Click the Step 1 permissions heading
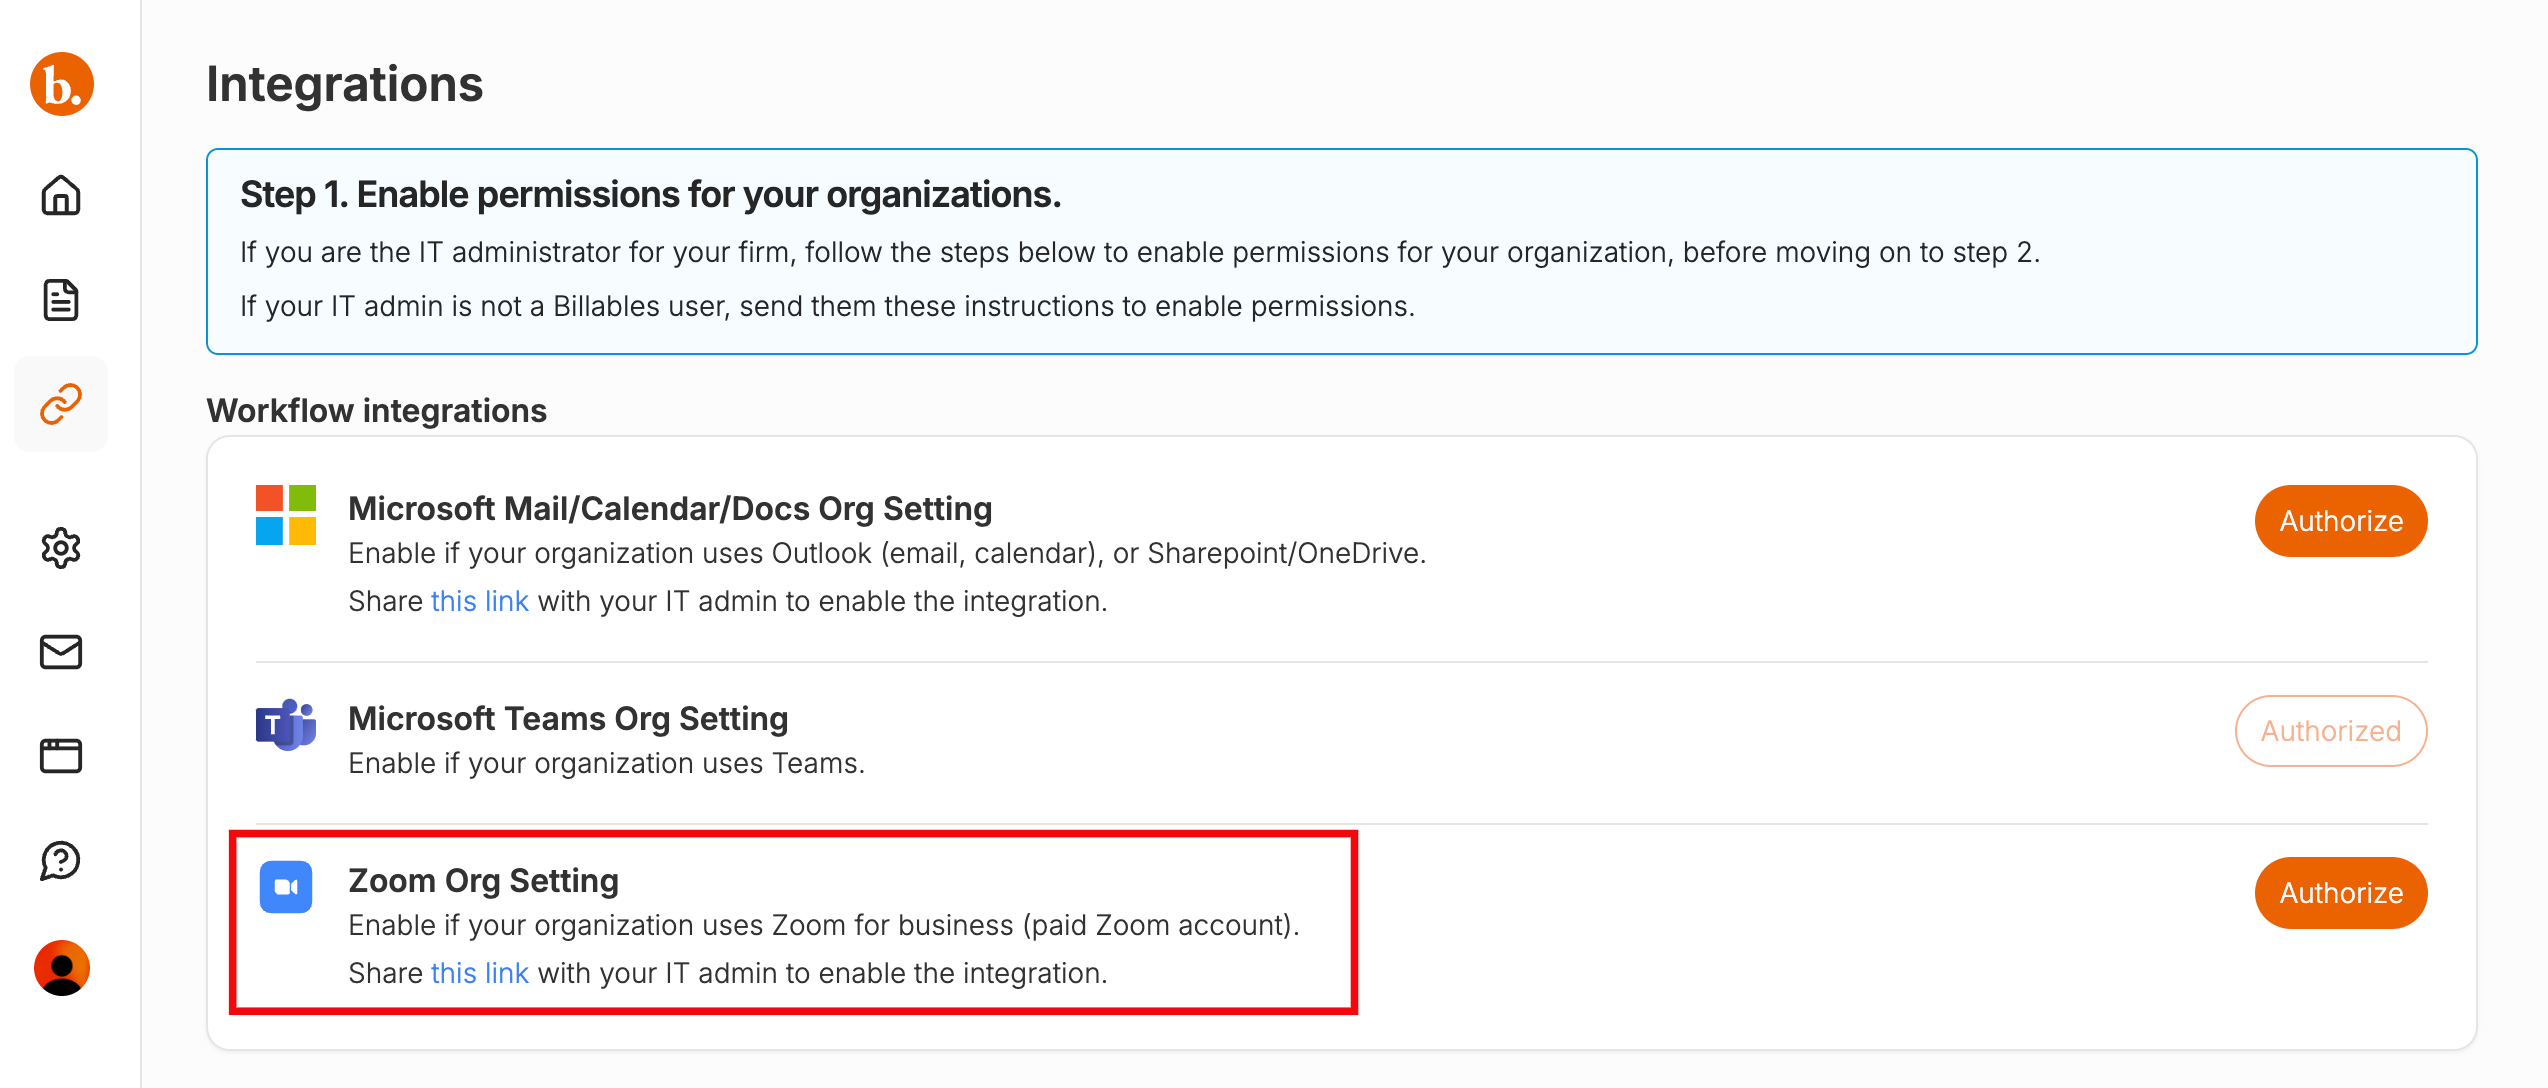The width and height of the screenshot is (2548, 1088). point(650,194)
